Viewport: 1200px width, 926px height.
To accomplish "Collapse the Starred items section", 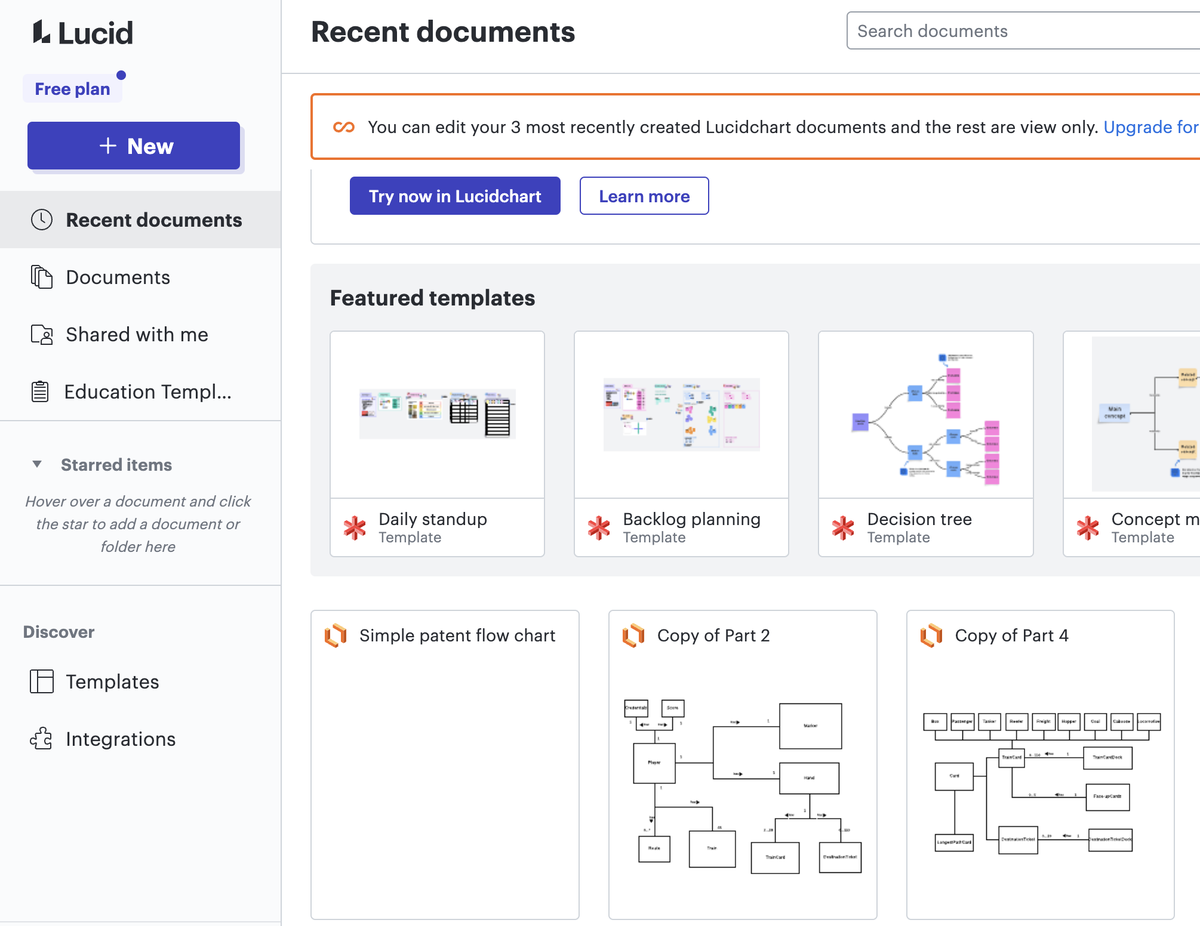I will 37,465.
